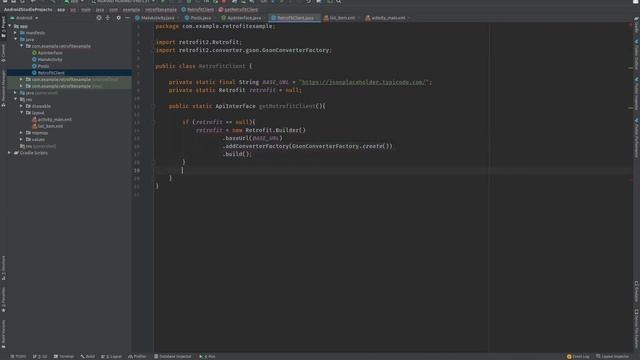Toggle the Build Variants side tab
The height and width of the screenshot is (360, 640).
(3, 333)
